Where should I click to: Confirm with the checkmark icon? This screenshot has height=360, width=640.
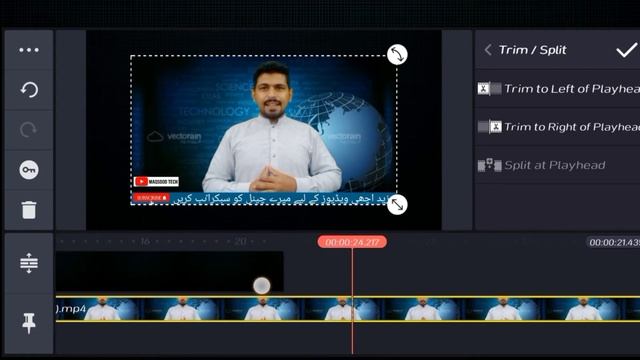coord(626,50)
